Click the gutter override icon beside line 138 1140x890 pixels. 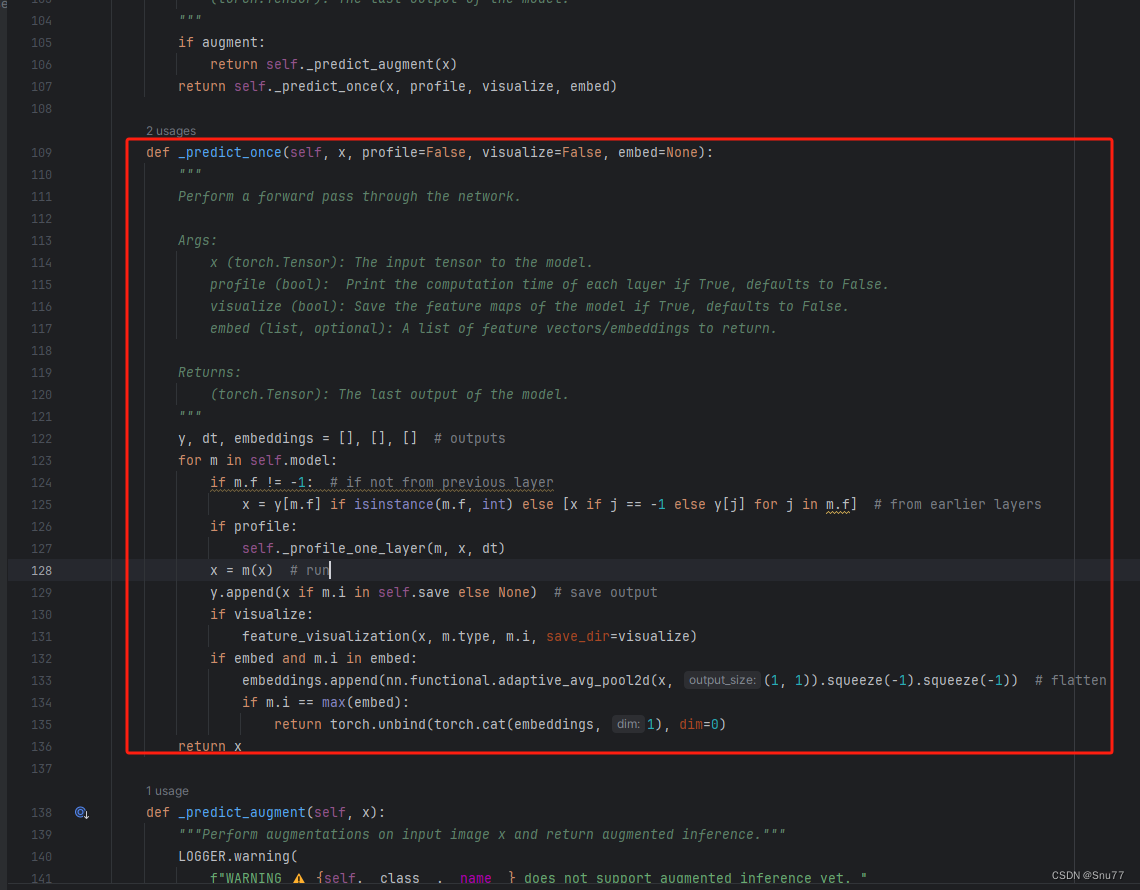point(81,812)
